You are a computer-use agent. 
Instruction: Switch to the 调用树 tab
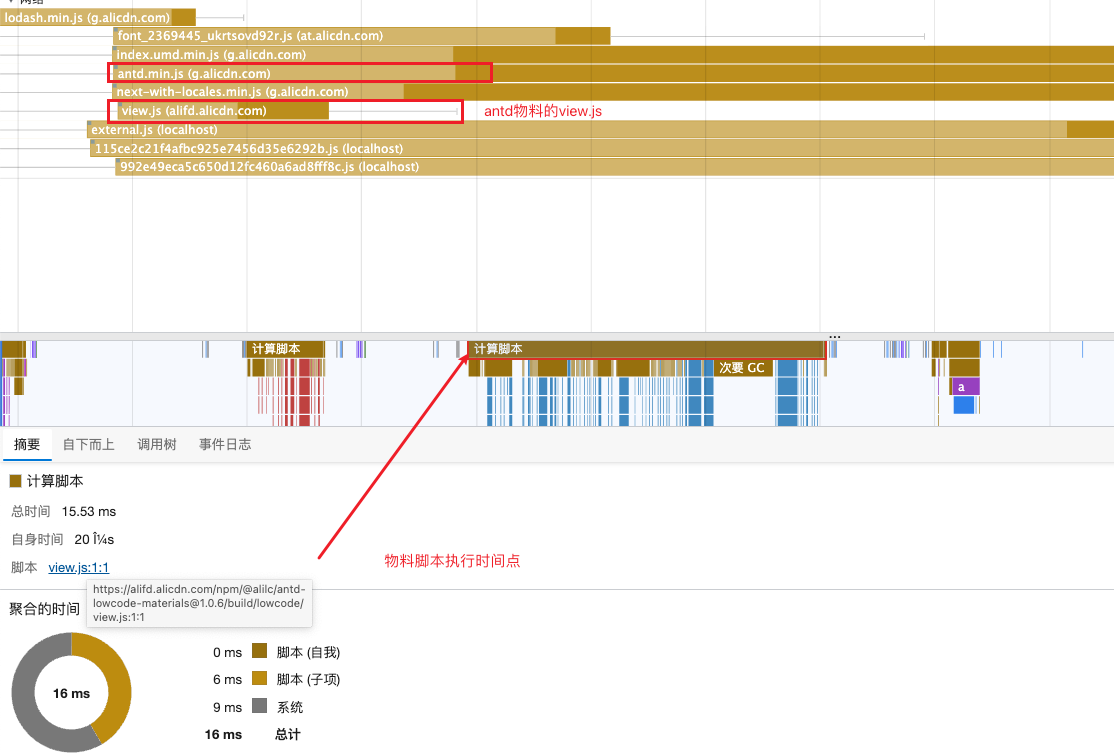[156, 444]
